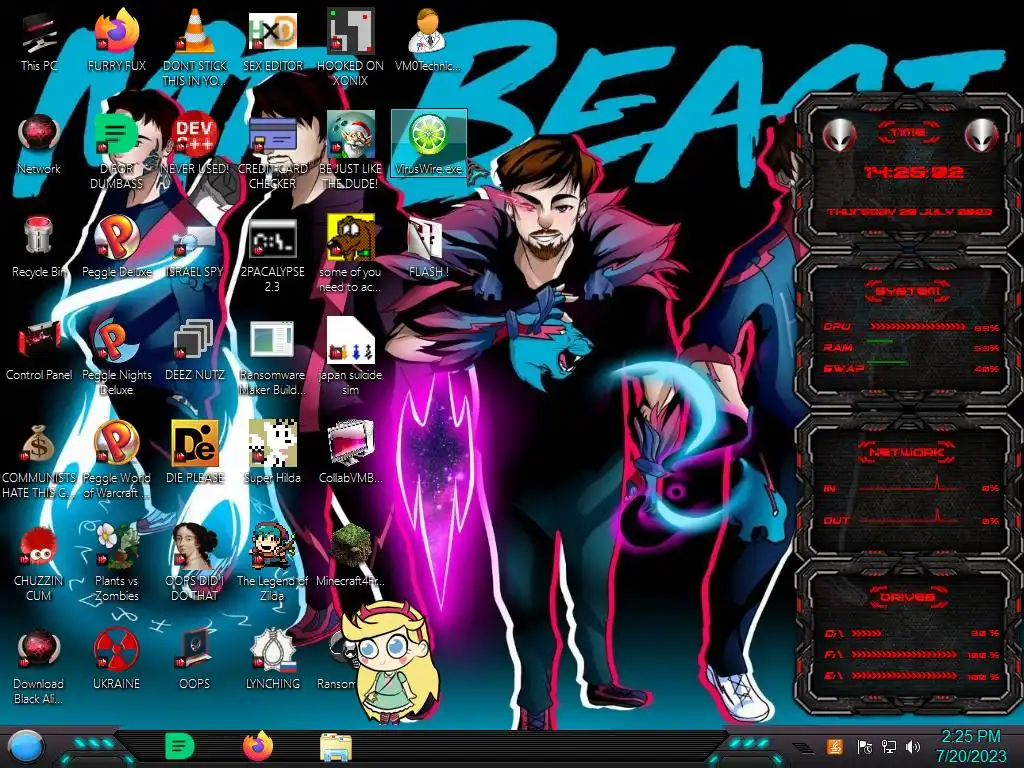
Task: Open the network tray icon
Action: click(x=889, y=747)
